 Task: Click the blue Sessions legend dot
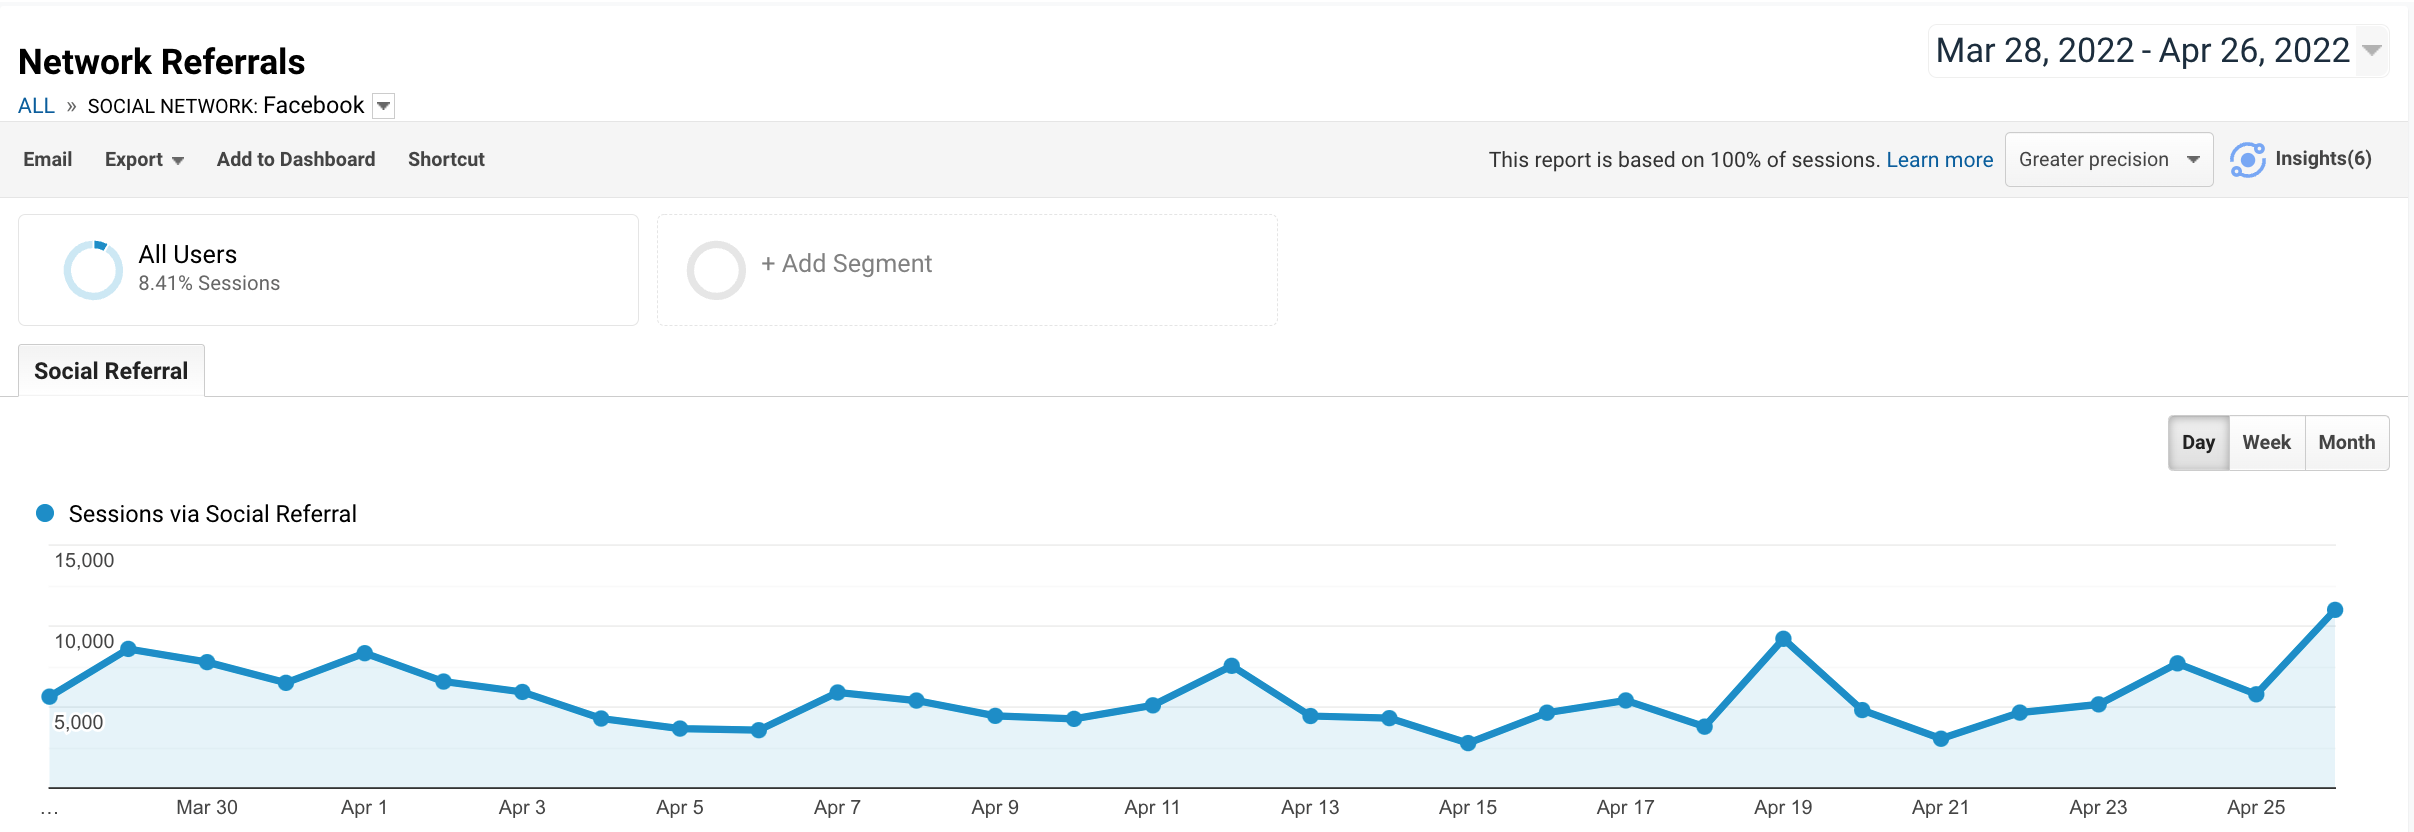click(x=45, y=514)
